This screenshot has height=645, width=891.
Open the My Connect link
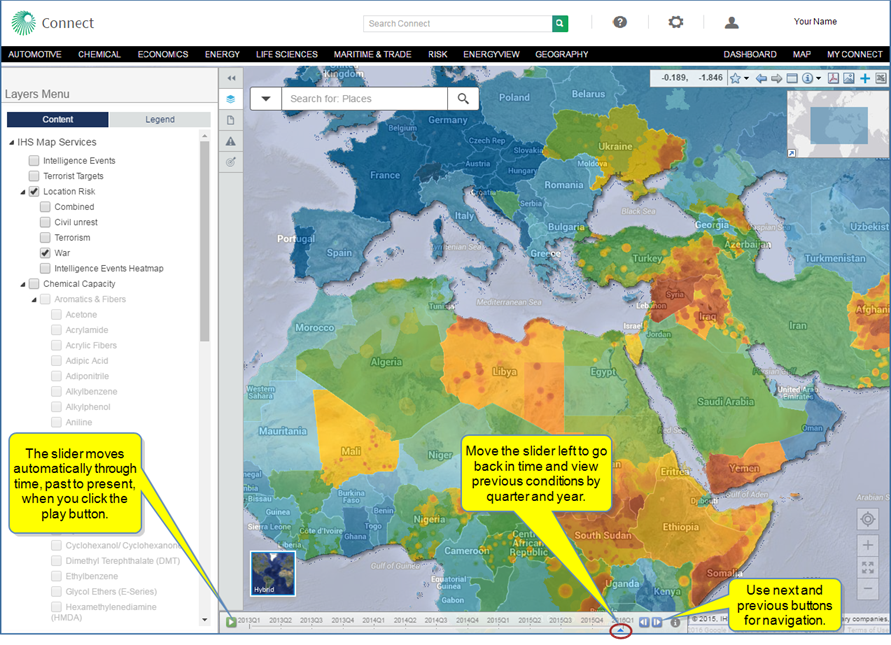(855, 55)
